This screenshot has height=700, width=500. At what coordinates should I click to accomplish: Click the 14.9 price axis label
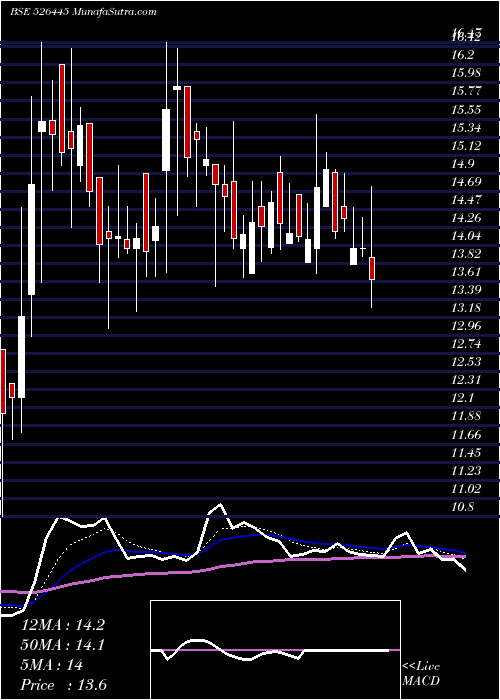tap(462, 164)
